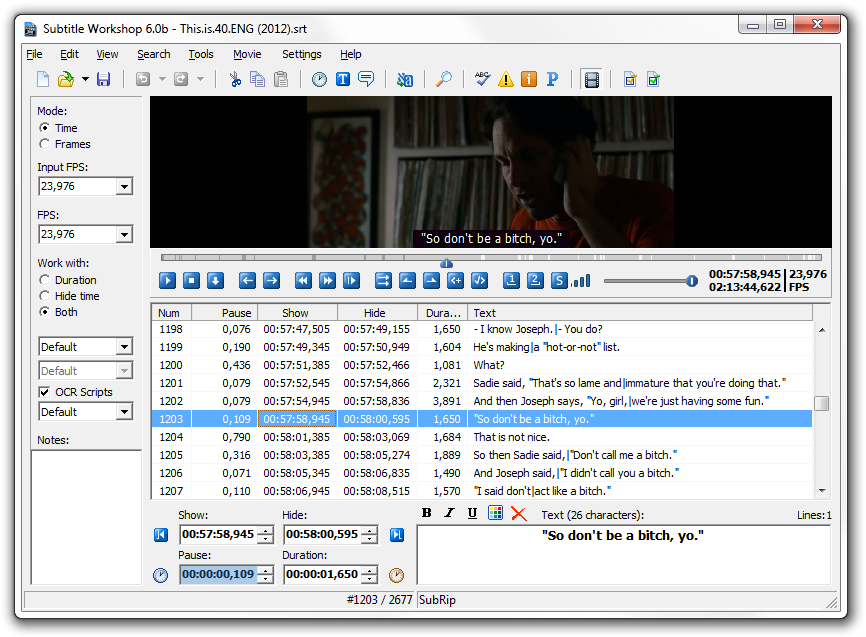
Task: Open the Movie menu
Action: coord(246,54)
